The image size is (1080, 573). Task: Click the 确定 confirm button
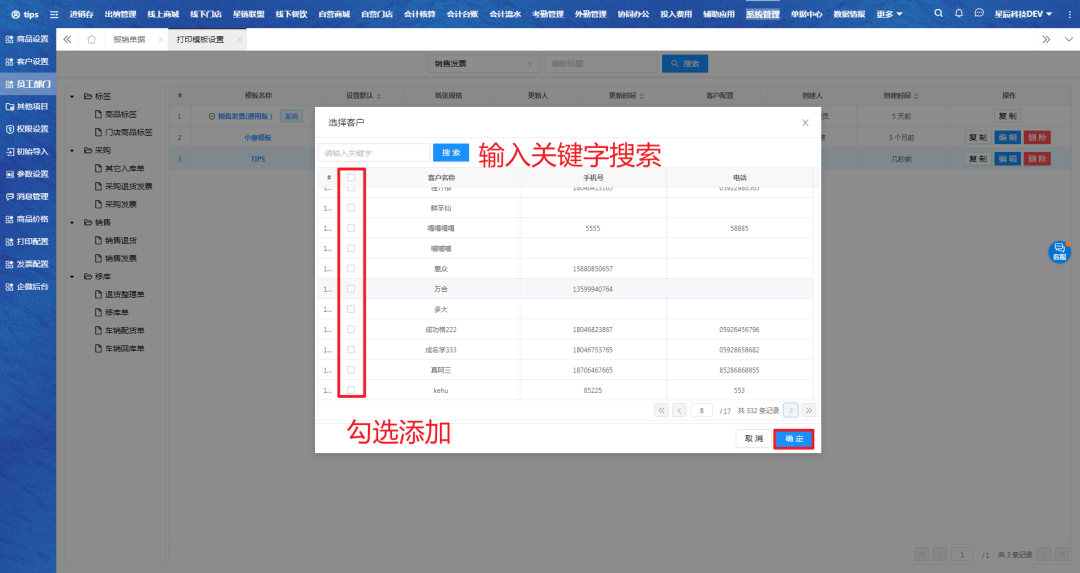tap(793, 439)
